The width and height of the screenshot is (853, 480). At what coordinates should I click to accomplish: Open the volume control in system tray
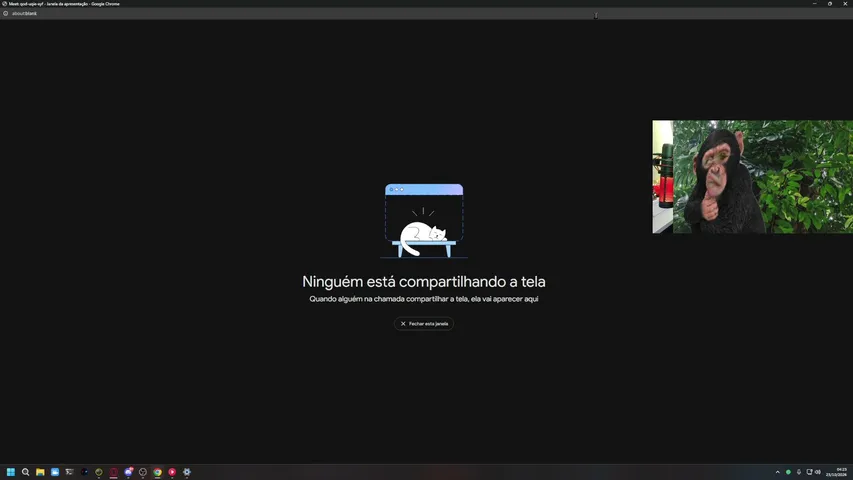tap(818, 472)
